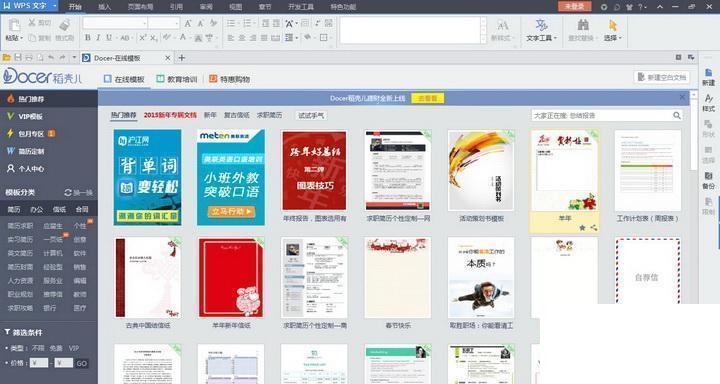Click the open folder icon in quick toolbar
Screen dimensions: 720x384
coord(6,57)
